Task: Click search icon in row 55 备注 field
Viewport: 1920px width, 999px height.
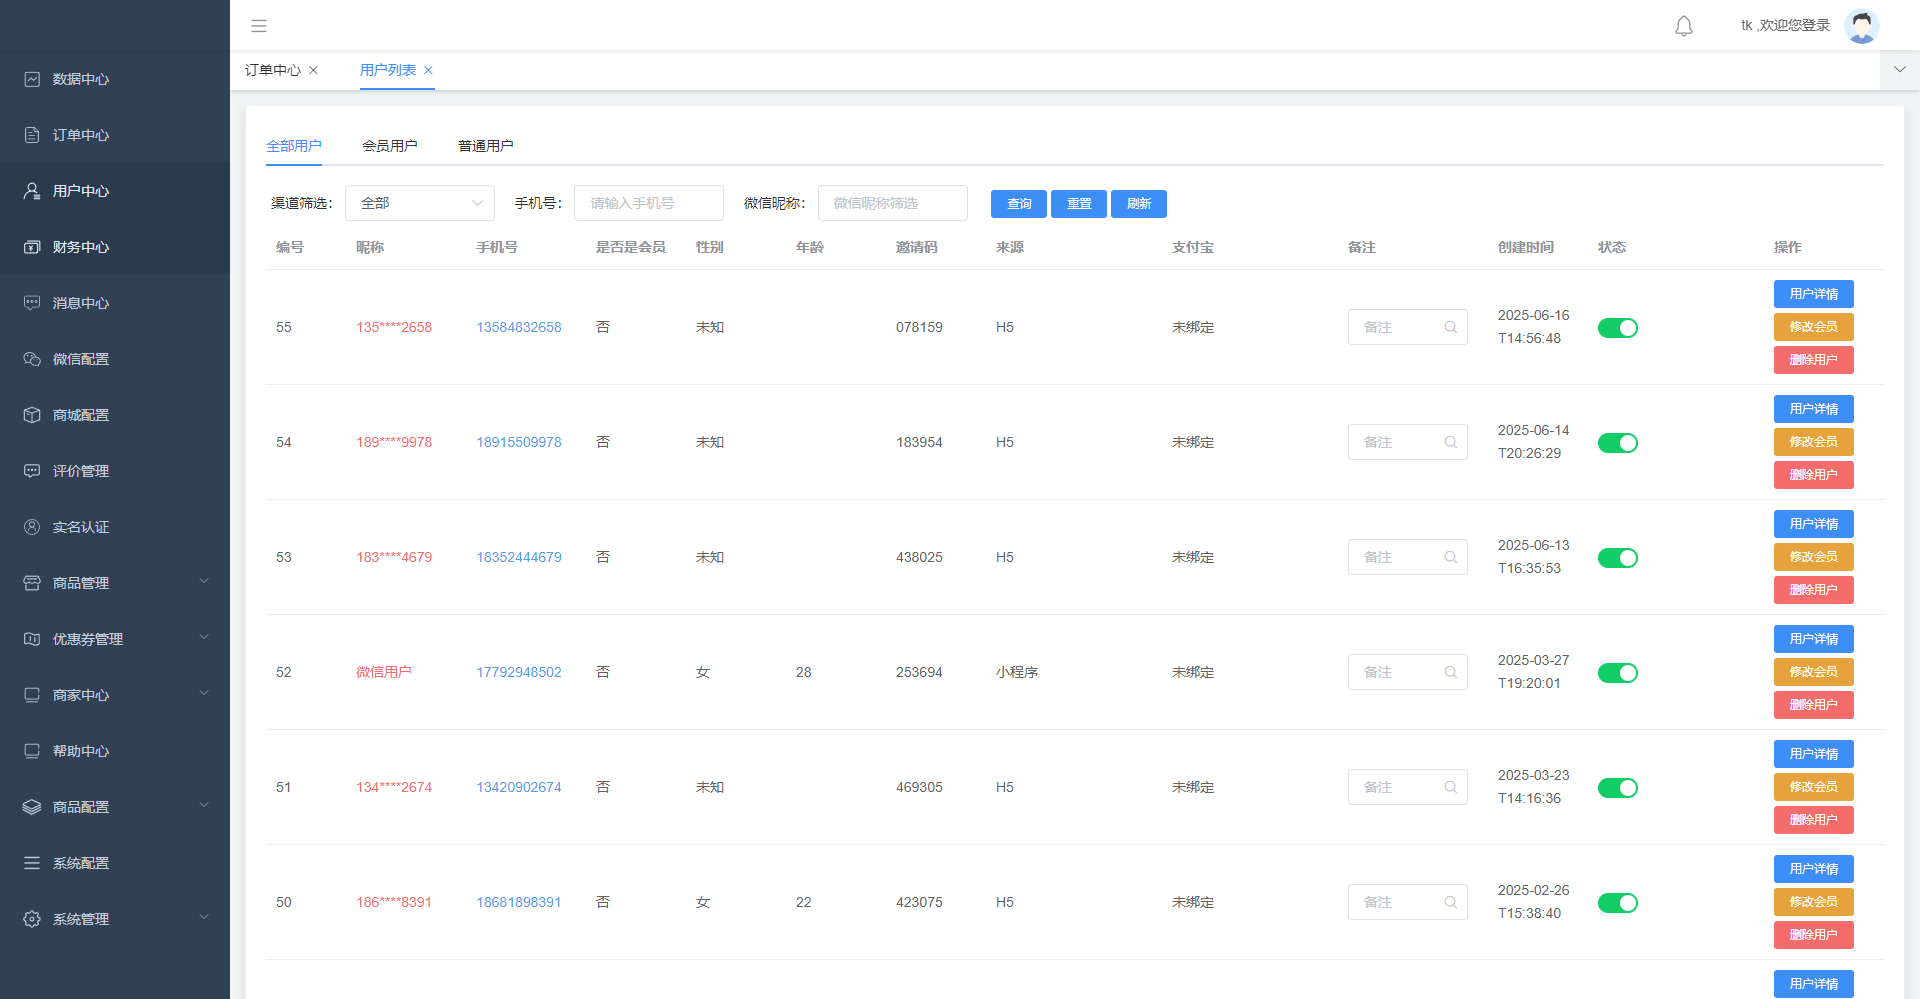Action: (x=1450, y=327)
